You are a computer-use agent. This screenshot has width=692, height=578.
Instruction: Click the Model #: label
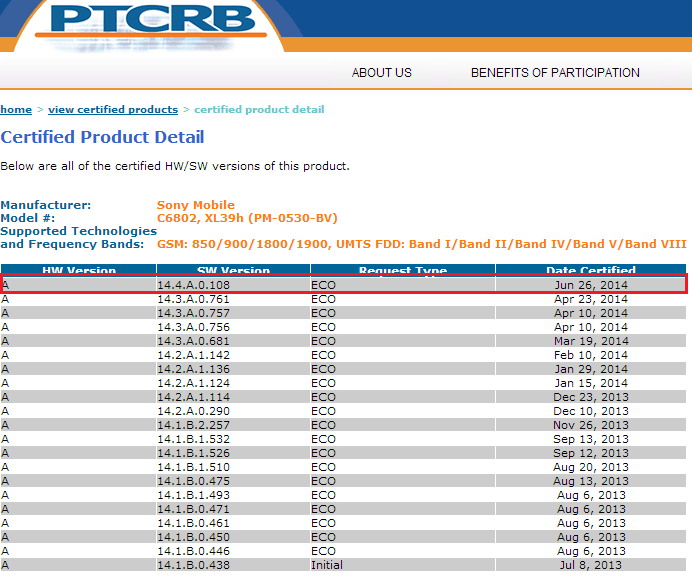(x=27, y=218)
